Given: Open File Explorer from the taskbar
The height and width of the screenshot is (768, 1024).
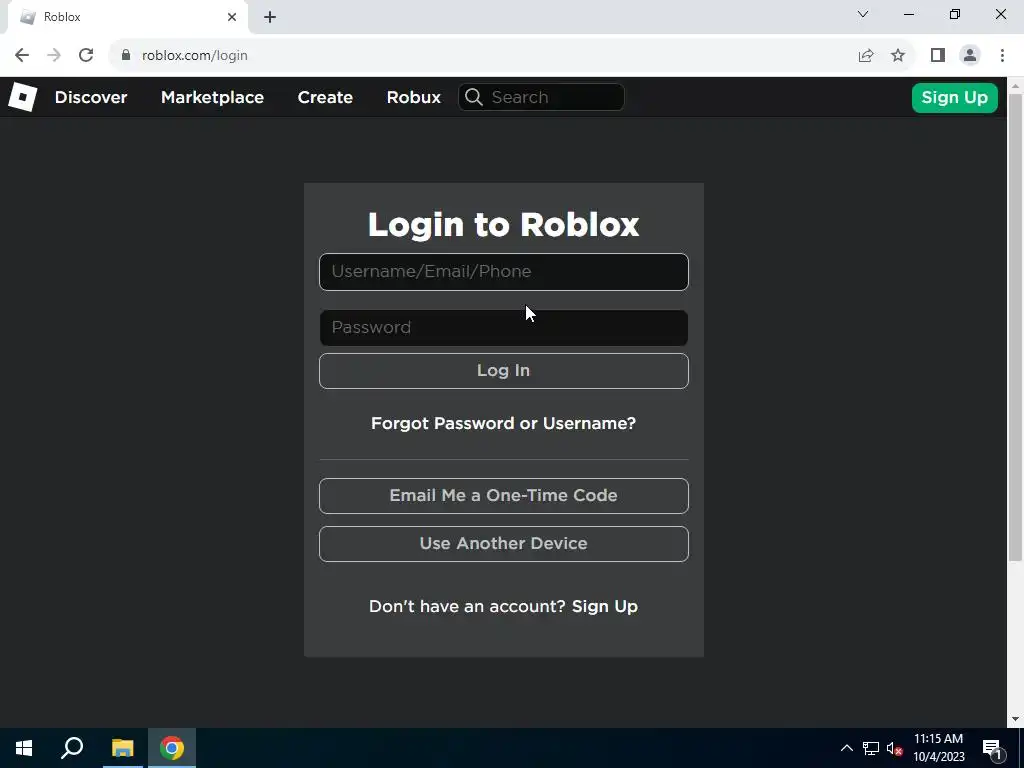Looking at the screenshot, I should tap(122, 748).
